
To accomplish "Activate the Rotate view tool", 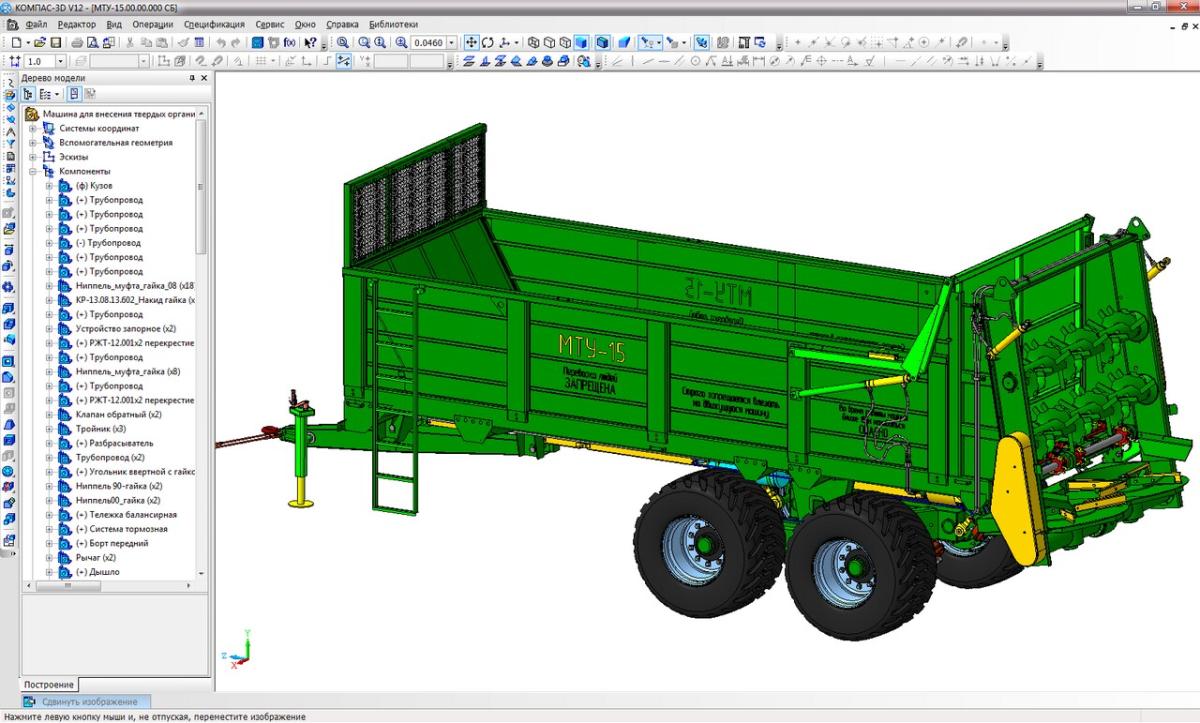I will click(x=487, y=43).
